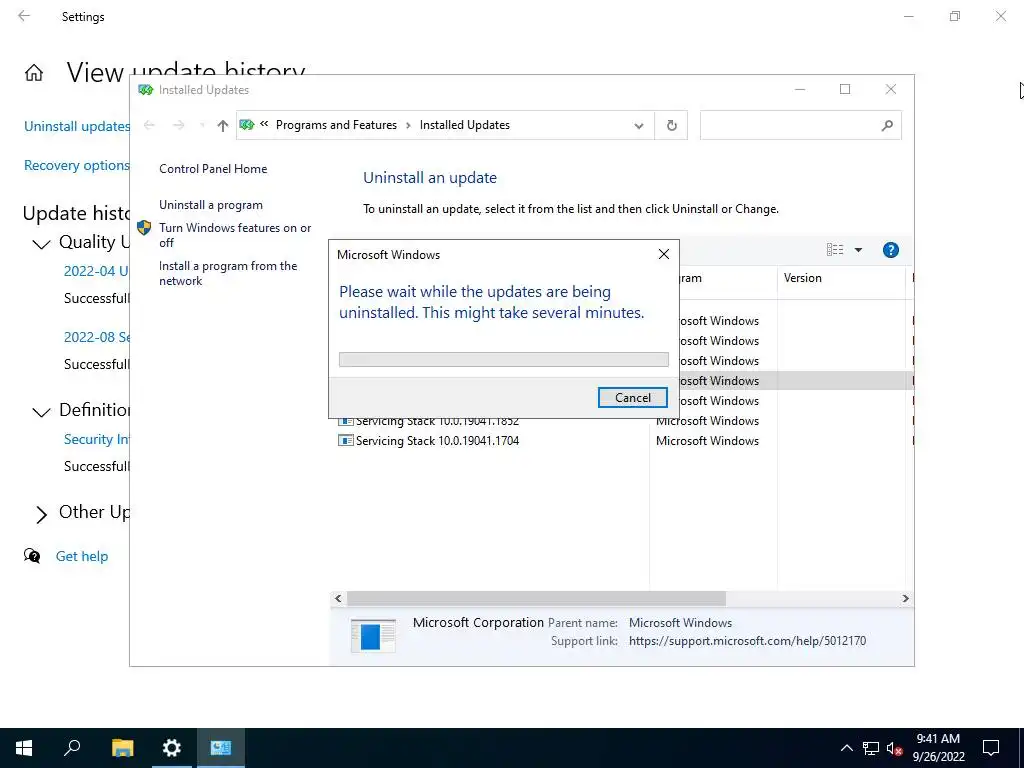This screenshot has width=1024, height=768.
Task: Select Installed Updates breadcrumb
Action: [x=464, y=125]
